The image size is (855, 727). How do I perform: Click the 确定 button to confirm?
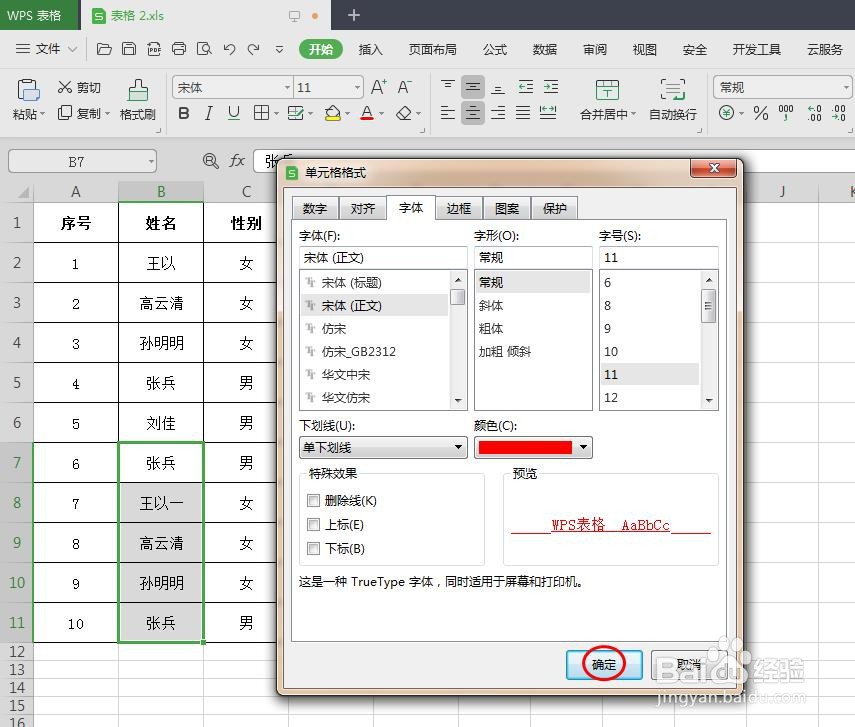point(603,663)
